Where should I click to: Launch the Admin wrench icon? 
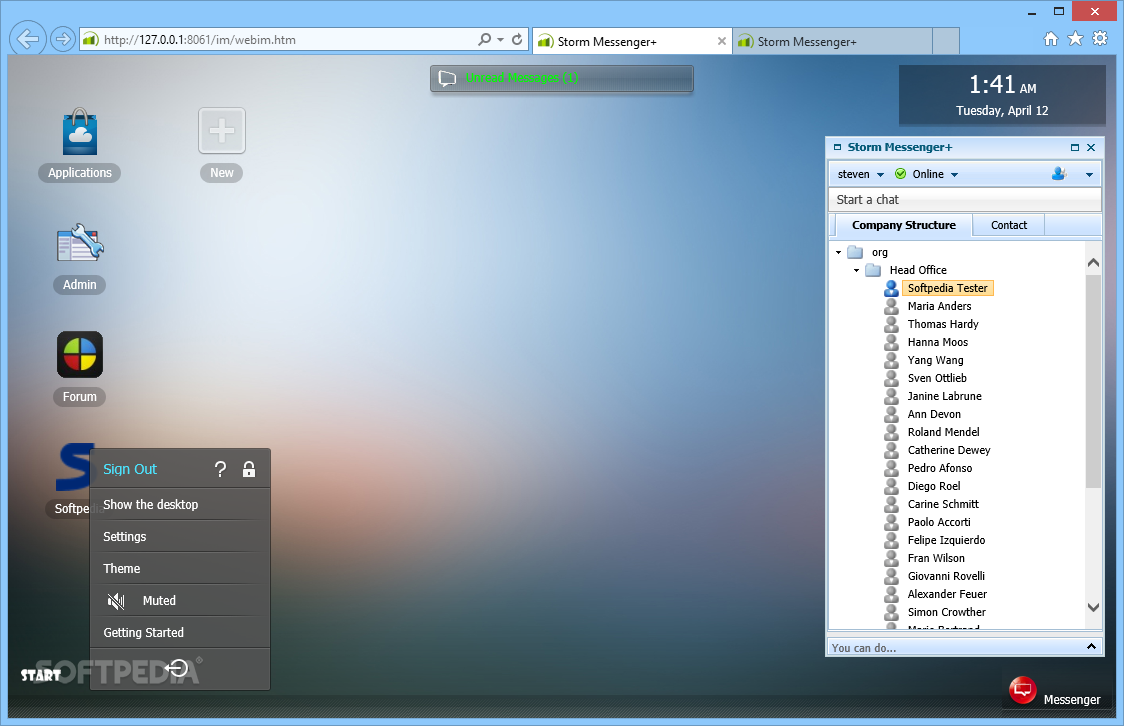coord(80,244)
